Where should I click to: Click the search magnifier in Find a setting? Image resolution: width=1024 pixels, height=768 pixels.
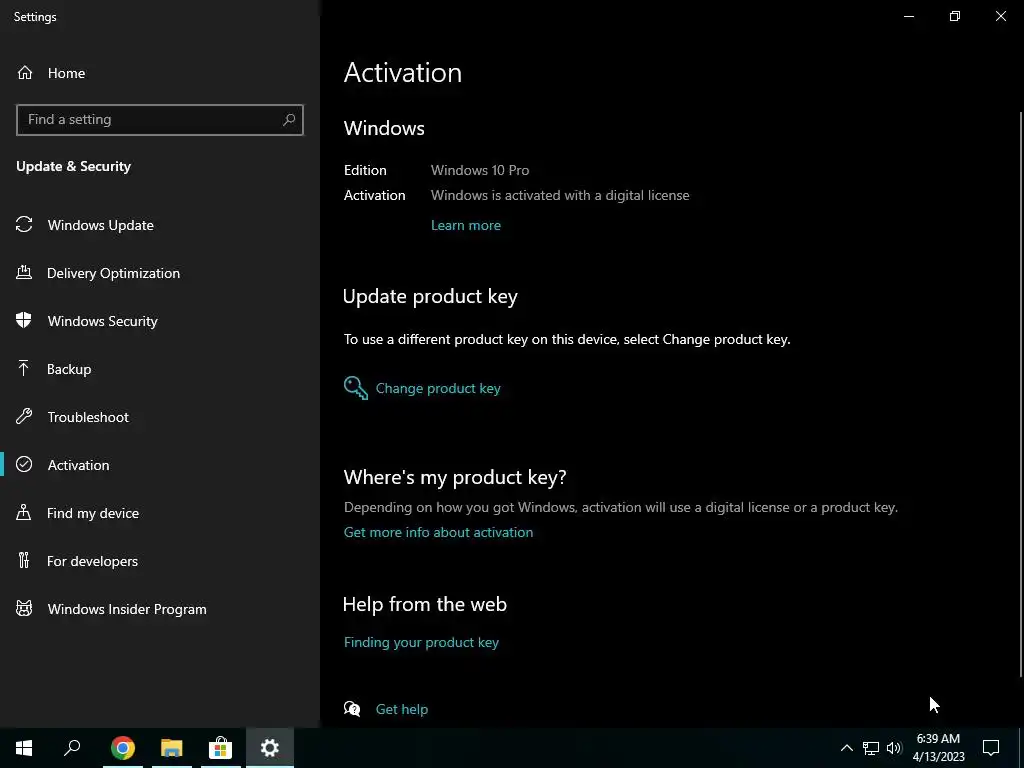tap(289, 120)
